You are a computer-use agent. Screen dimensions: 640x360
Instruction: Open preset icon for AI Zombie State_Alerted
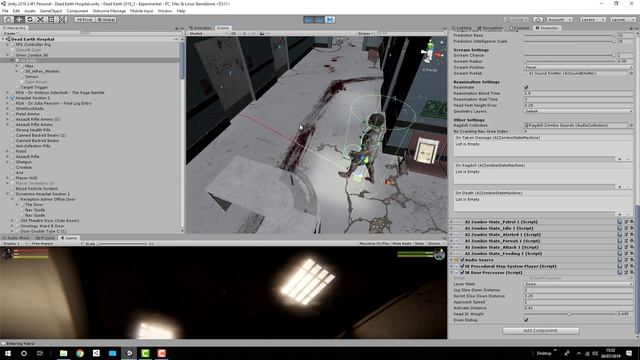626,235
